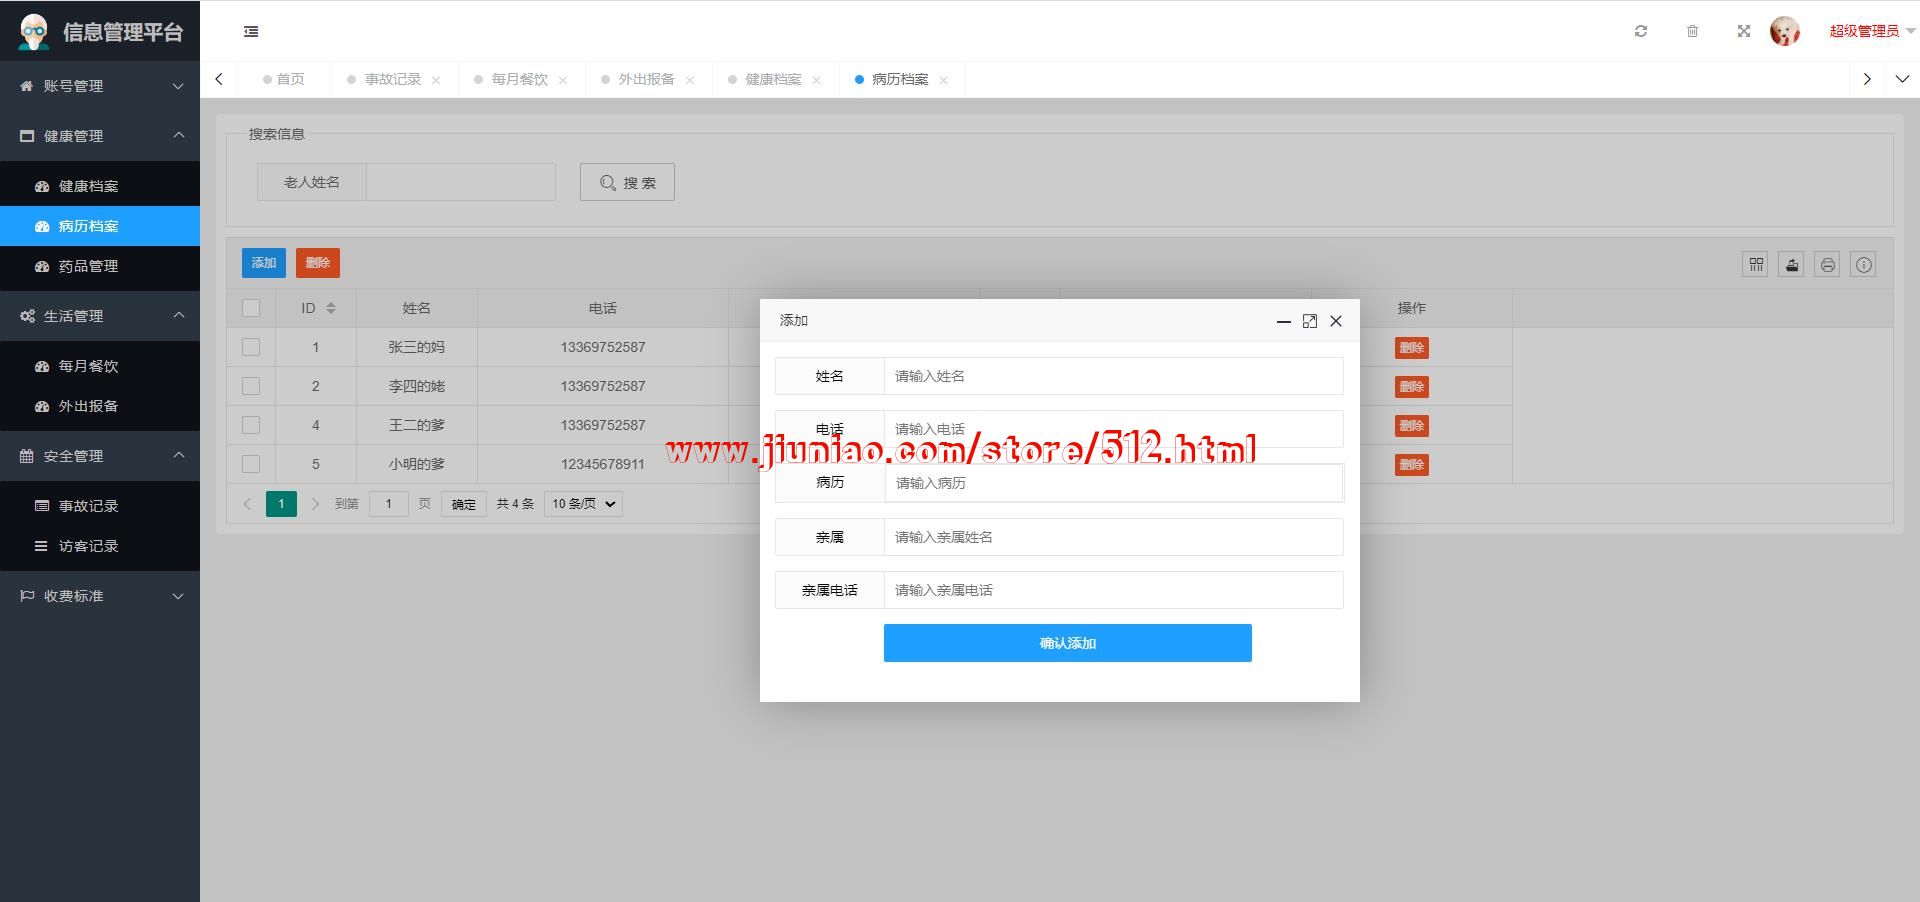Open 药品管理 in the sidebar
The image size is (1920, 902).
click(x=88, y=266)
